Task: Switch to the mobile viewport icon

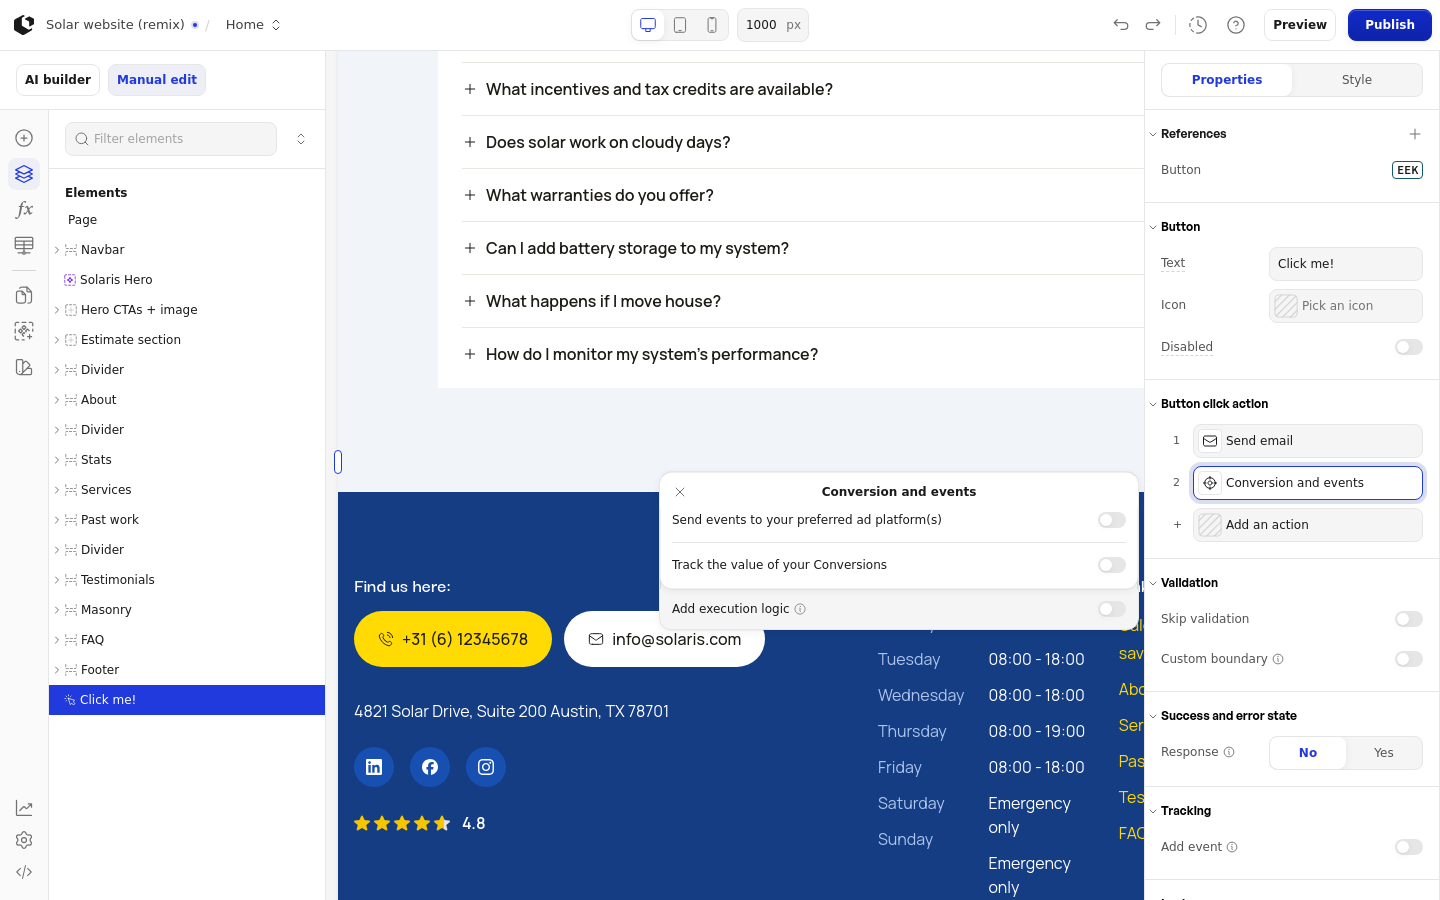Action: 712,25
